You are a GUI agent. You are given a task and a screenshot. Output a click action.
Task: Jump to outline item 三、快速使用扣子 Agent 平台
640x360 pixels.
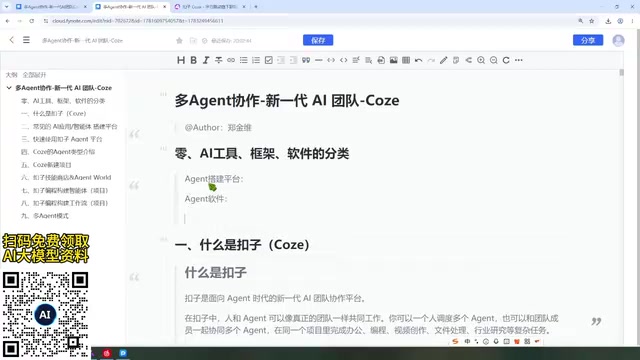[x=62, y=139]
